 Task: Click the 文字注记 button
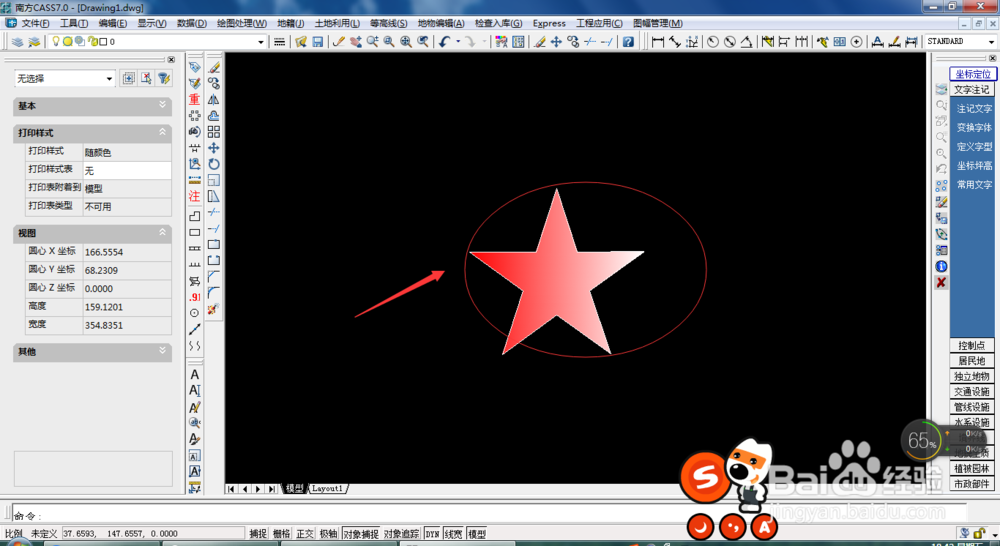(972, 90)
